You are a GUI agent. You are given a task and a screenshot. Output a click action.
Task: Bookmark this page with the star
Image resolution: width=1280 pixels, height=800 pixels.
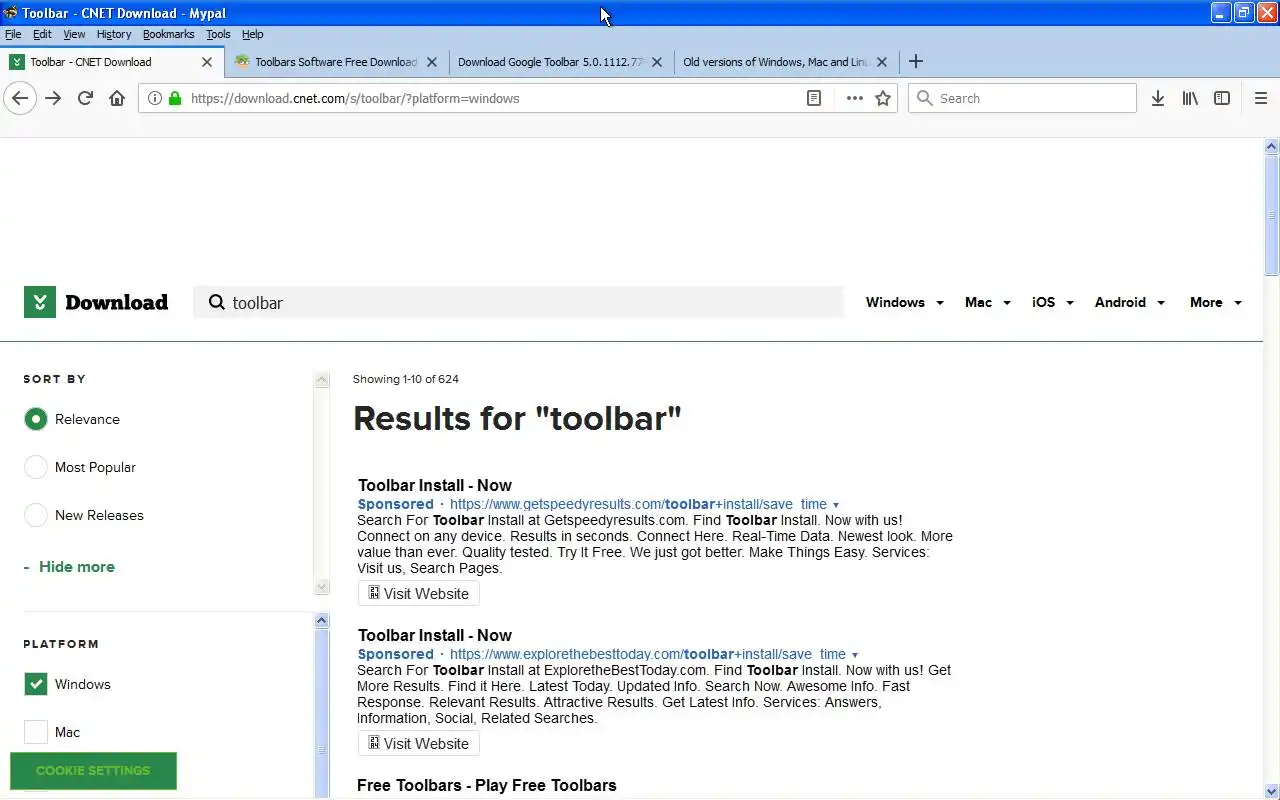883,98
